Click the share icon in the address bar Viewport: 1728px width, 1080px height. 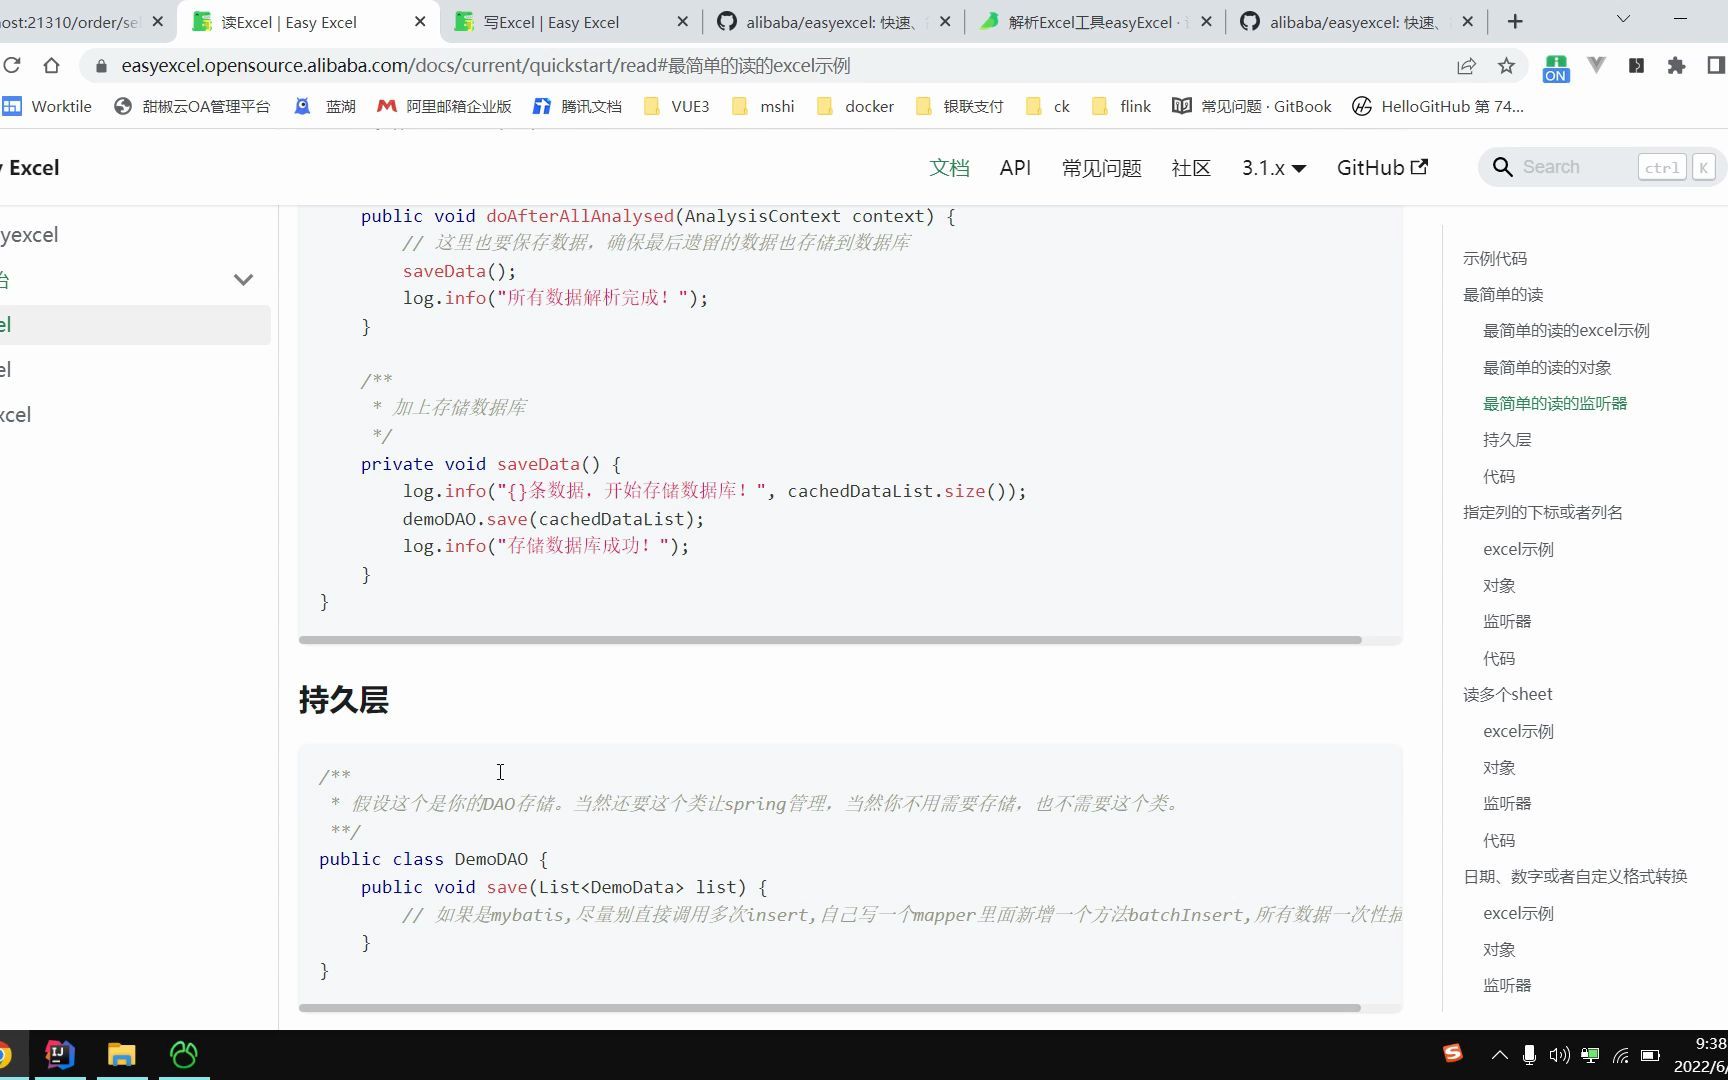[x=1467, y=66]
